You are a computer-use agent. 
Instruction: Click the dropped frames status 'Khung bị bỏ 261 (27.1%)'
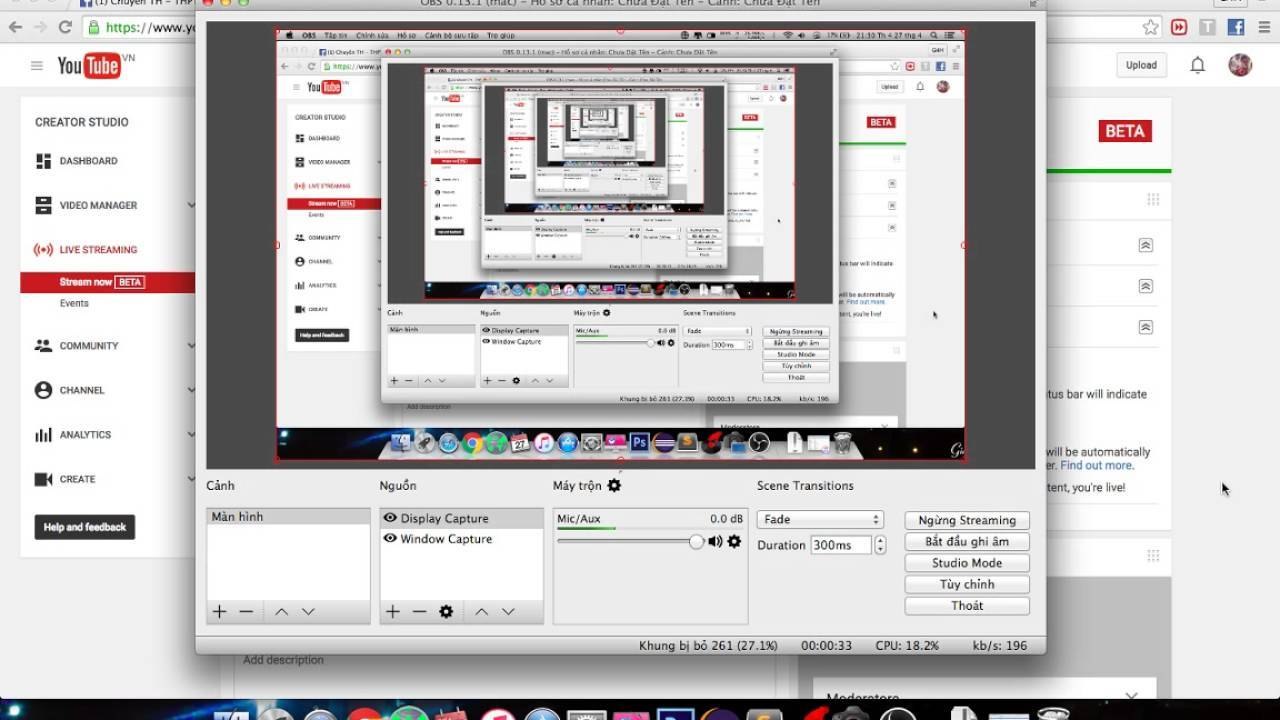pyautogui.click(x=708, y=646)
